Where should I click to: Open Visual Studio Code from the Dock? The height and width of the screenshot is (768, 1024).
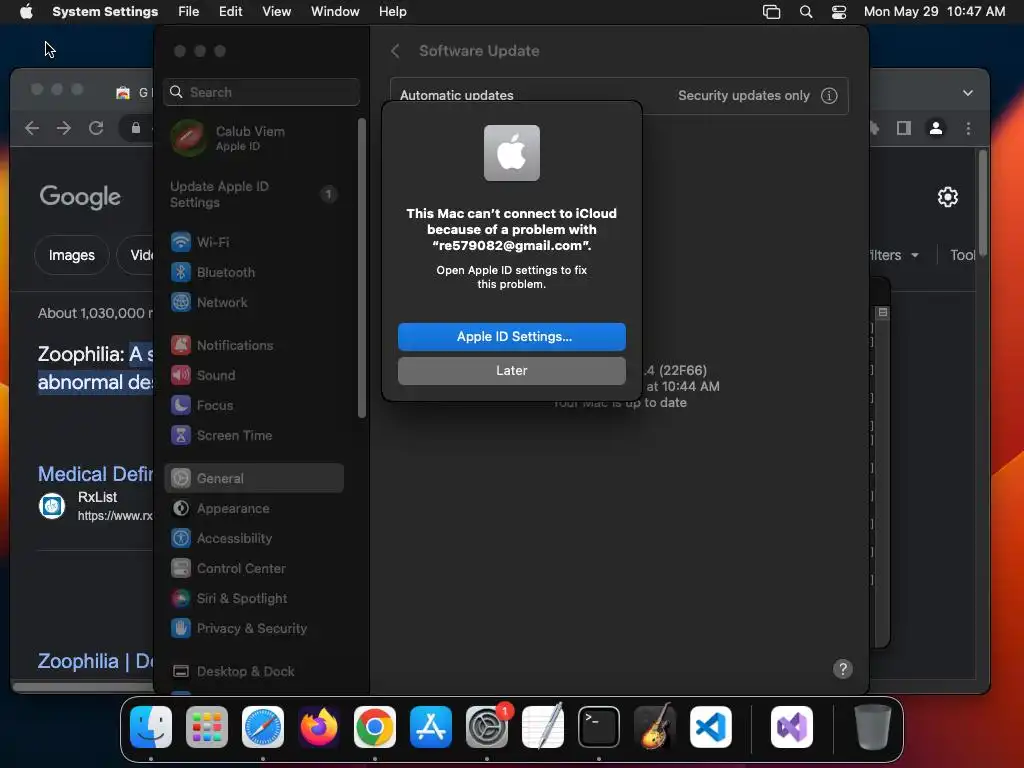pyautogui.click(x=711, y=727)
